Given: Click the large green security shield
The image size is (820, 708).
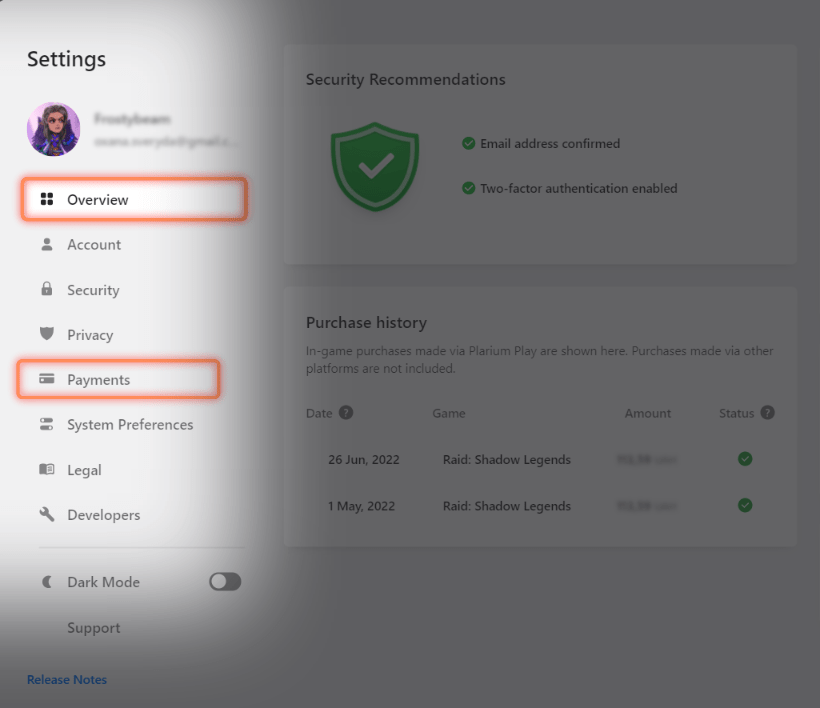Looking at the screenshot, I should tap(375, 167).
